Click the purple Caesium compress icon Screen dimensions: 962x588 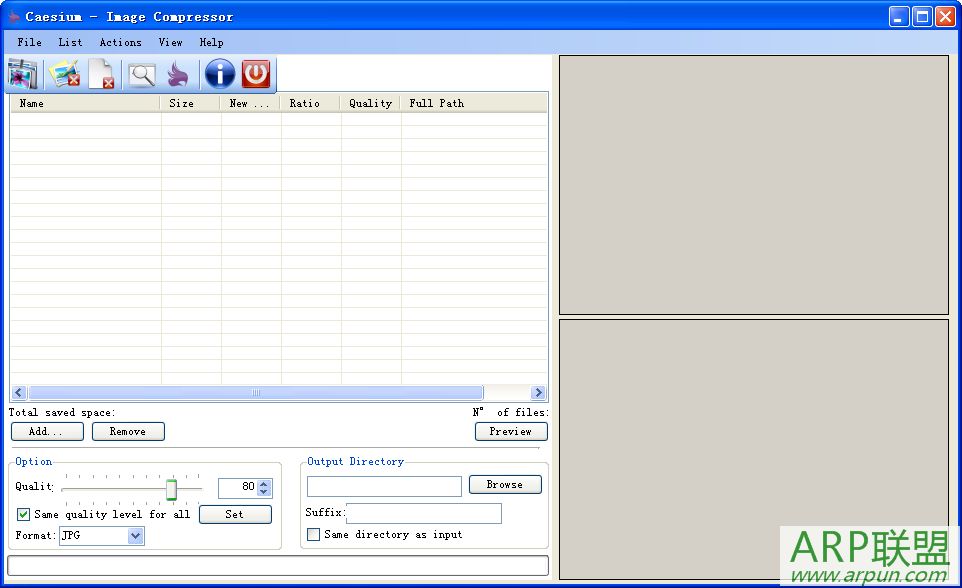click(x=178, y=74)
